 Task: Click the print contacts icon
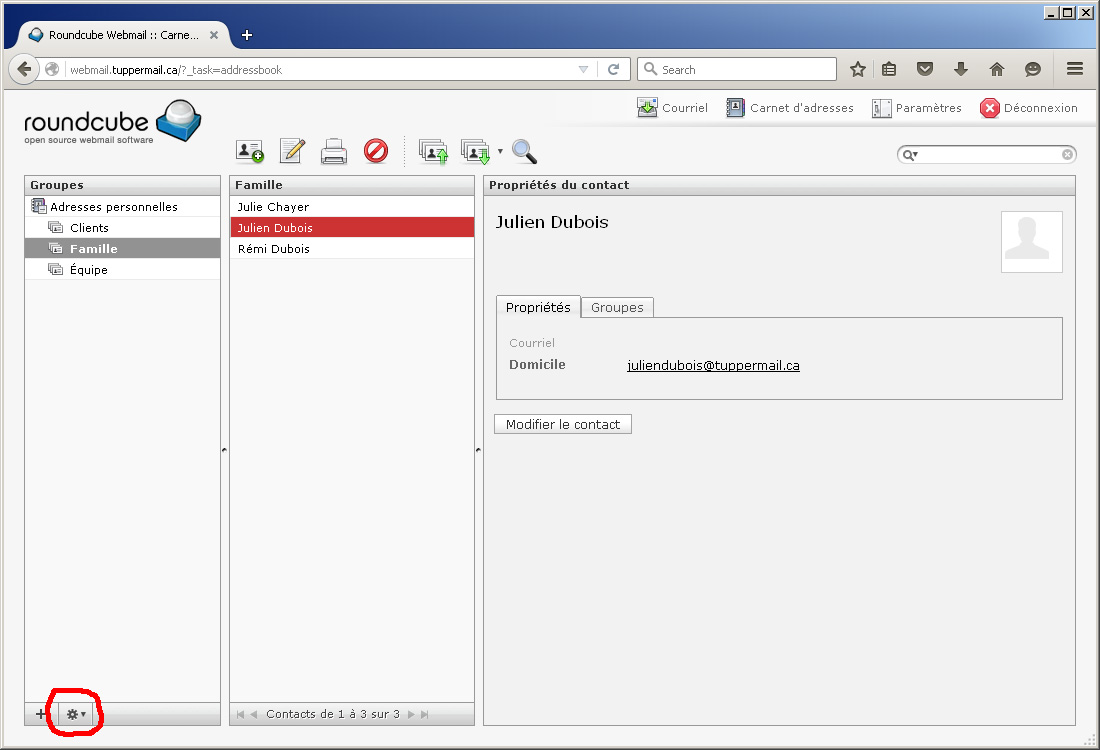[334, 151]
